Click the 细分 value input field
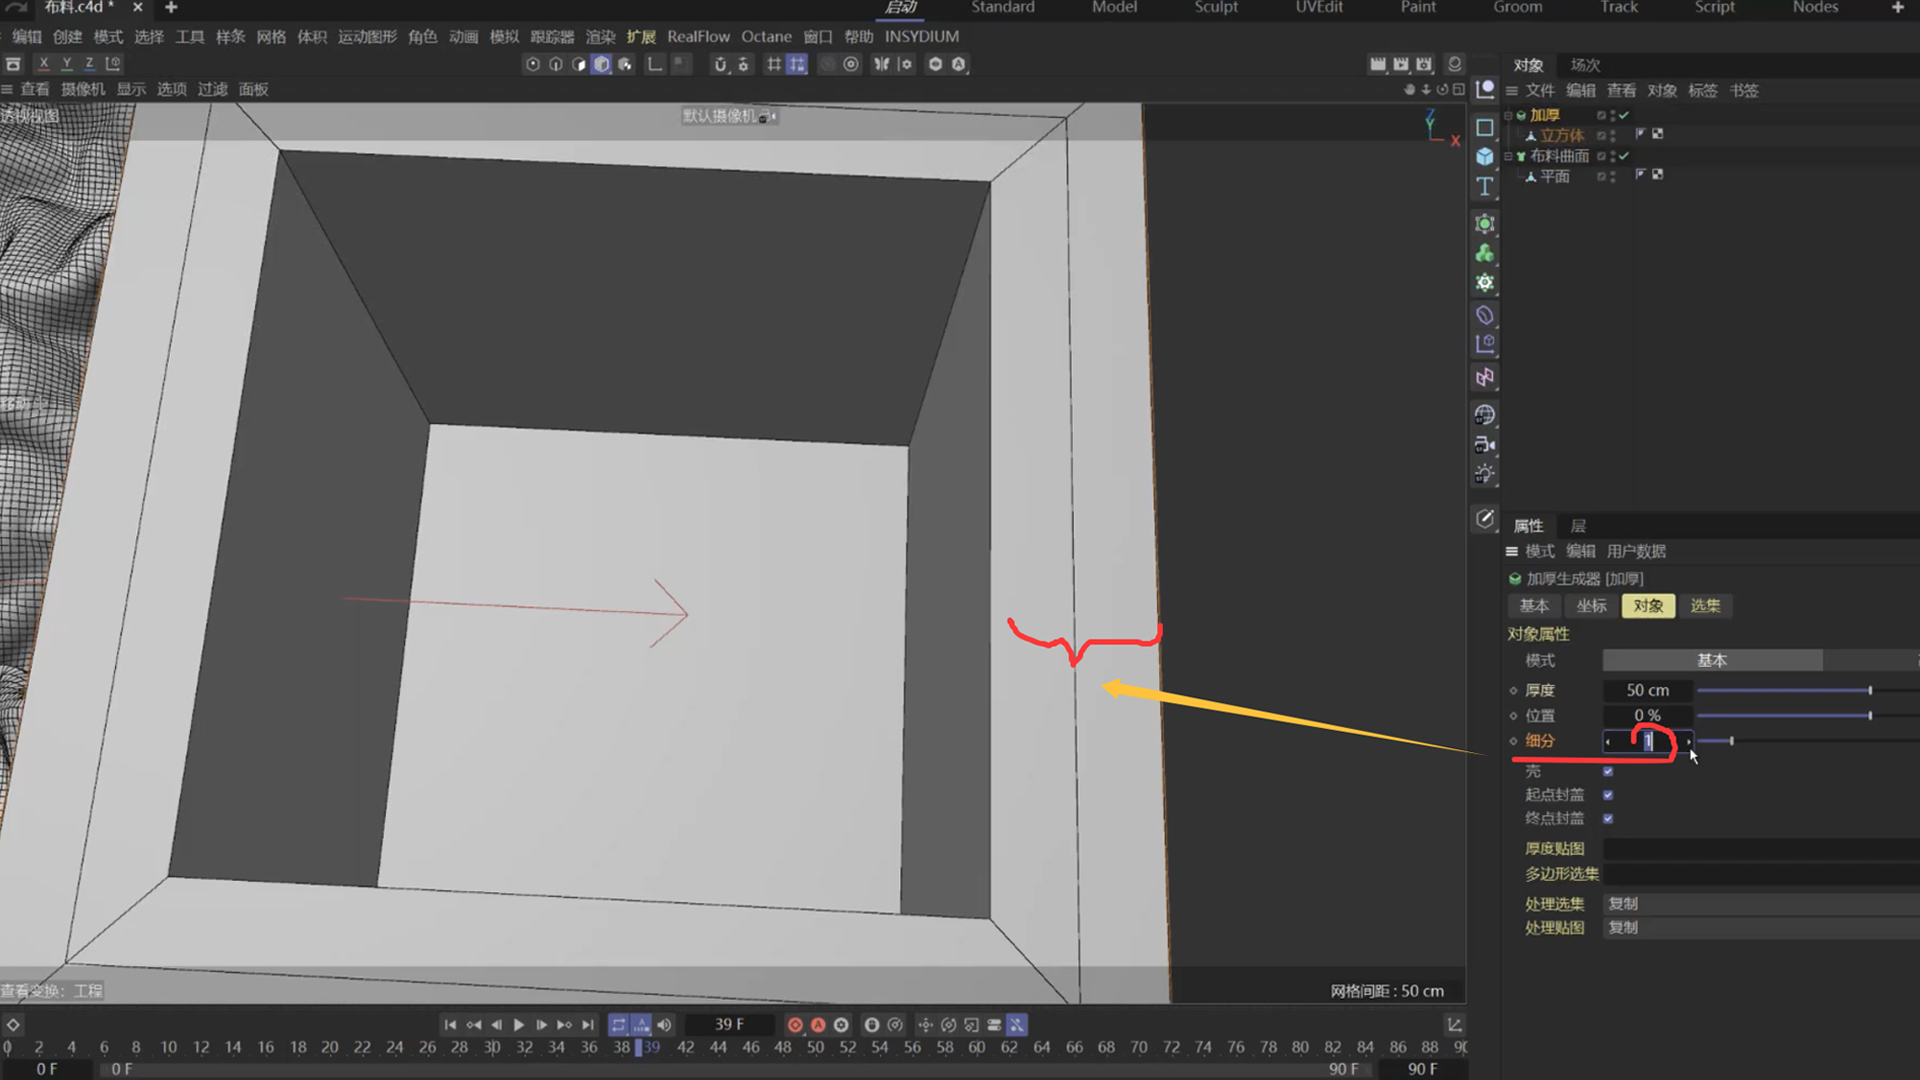 [x=1647, y=741]
